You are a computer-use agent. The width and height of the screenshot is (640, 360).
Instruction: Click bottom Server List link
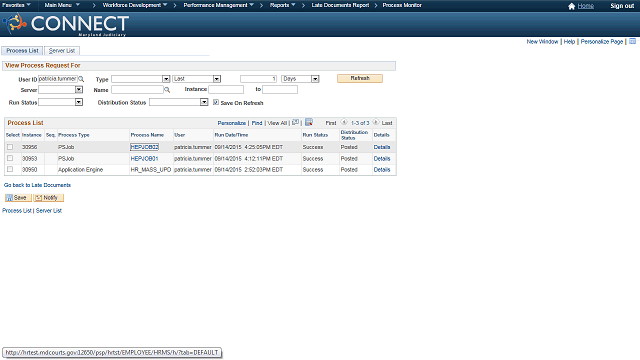[x=49, y=211]
